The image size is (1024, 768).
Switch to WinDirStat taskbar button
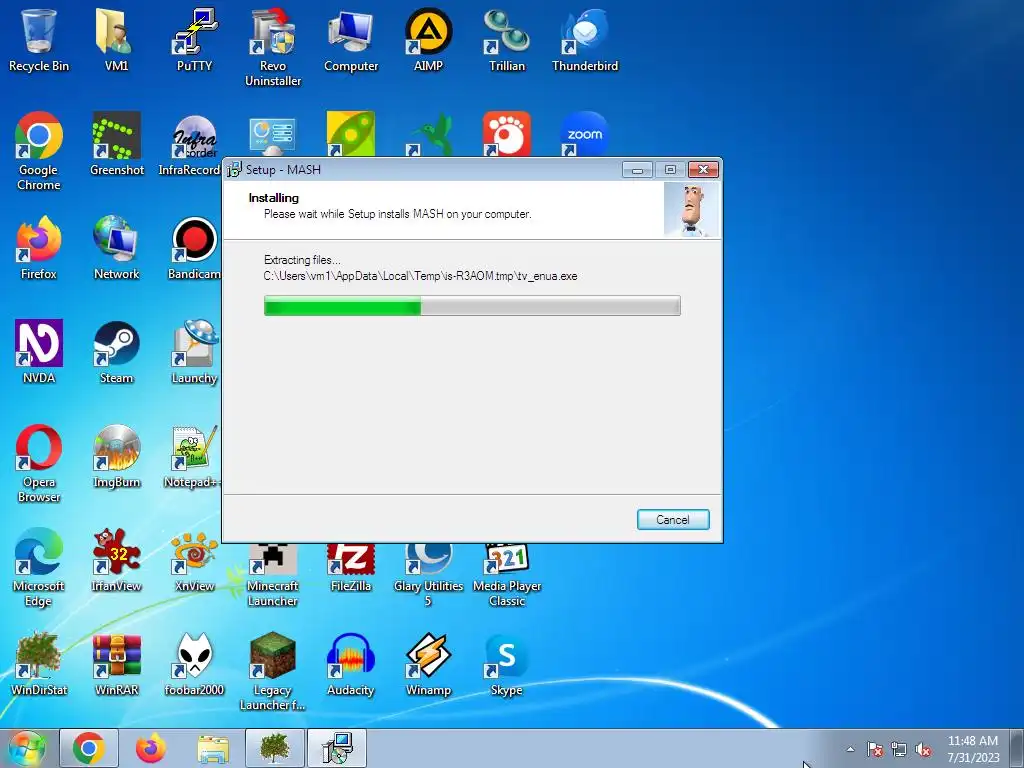pos(275,748)
